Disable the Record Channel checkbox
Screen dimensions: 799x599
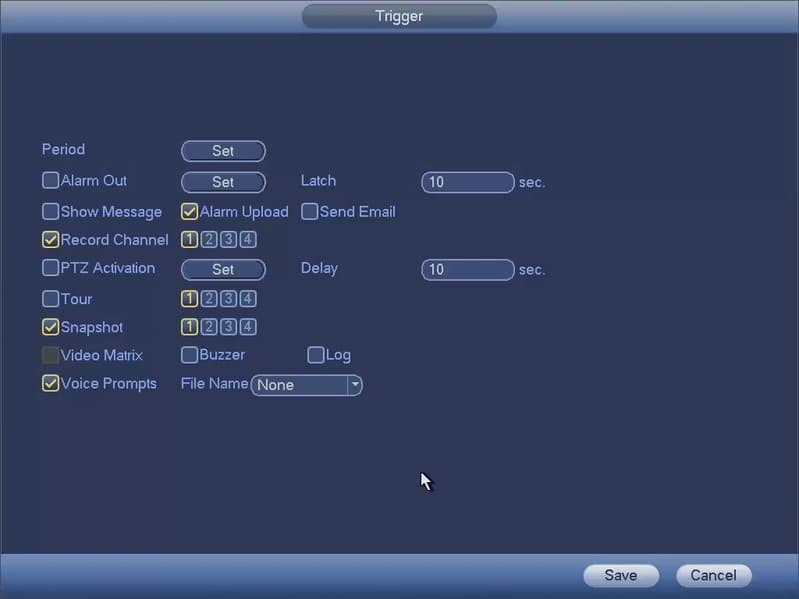[50, 240]
